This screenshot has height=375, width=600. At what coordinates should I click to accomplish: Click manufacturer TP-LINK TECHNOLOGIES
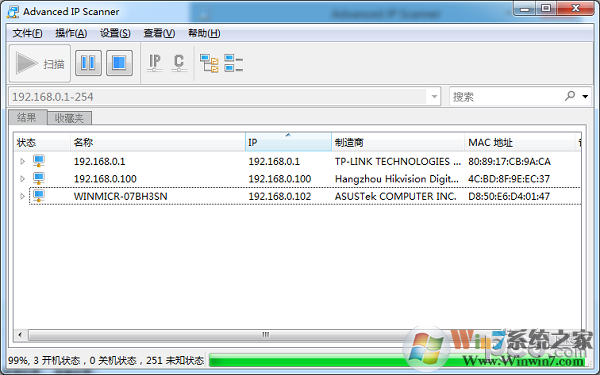click(398, 161)
